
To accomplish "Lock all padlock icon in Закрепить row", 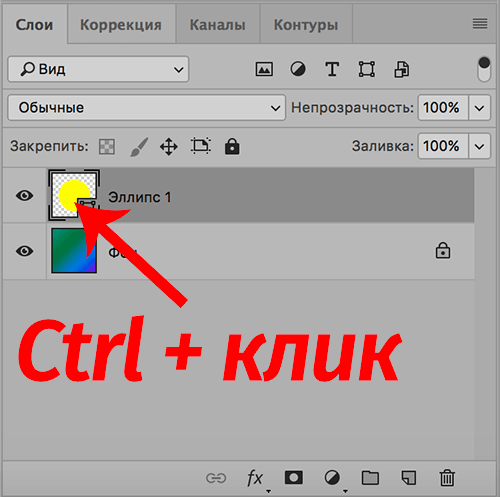I will coord(232,146).
